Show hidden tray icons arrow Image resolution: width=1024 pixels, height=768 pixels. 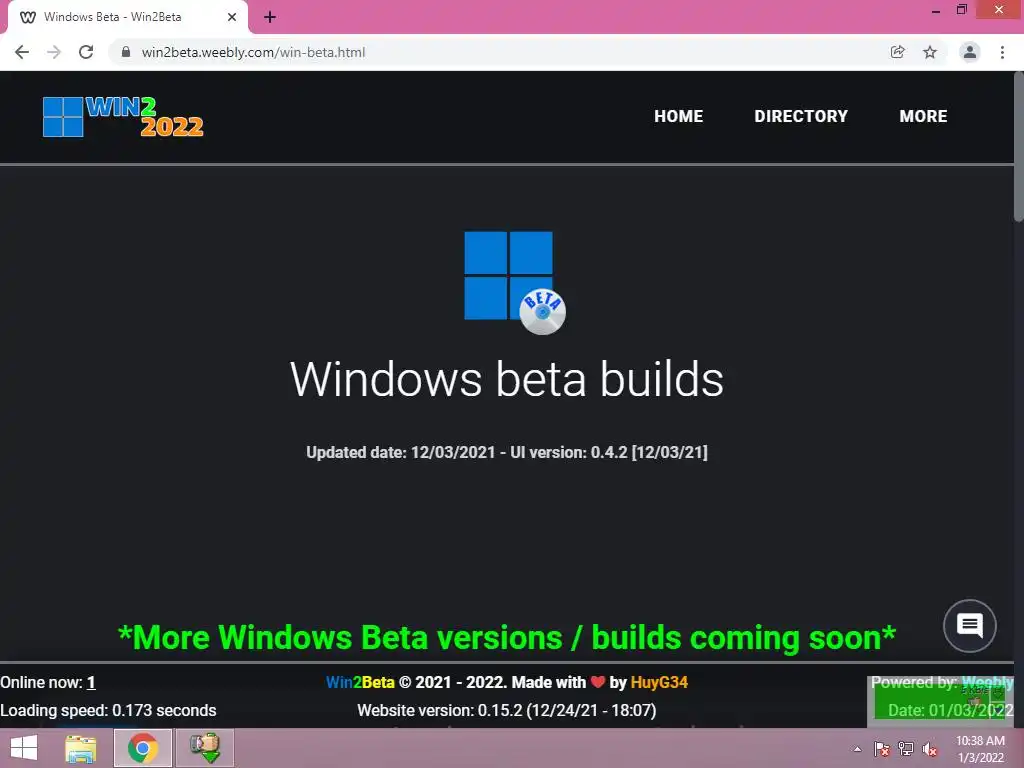tap(857, 749)
